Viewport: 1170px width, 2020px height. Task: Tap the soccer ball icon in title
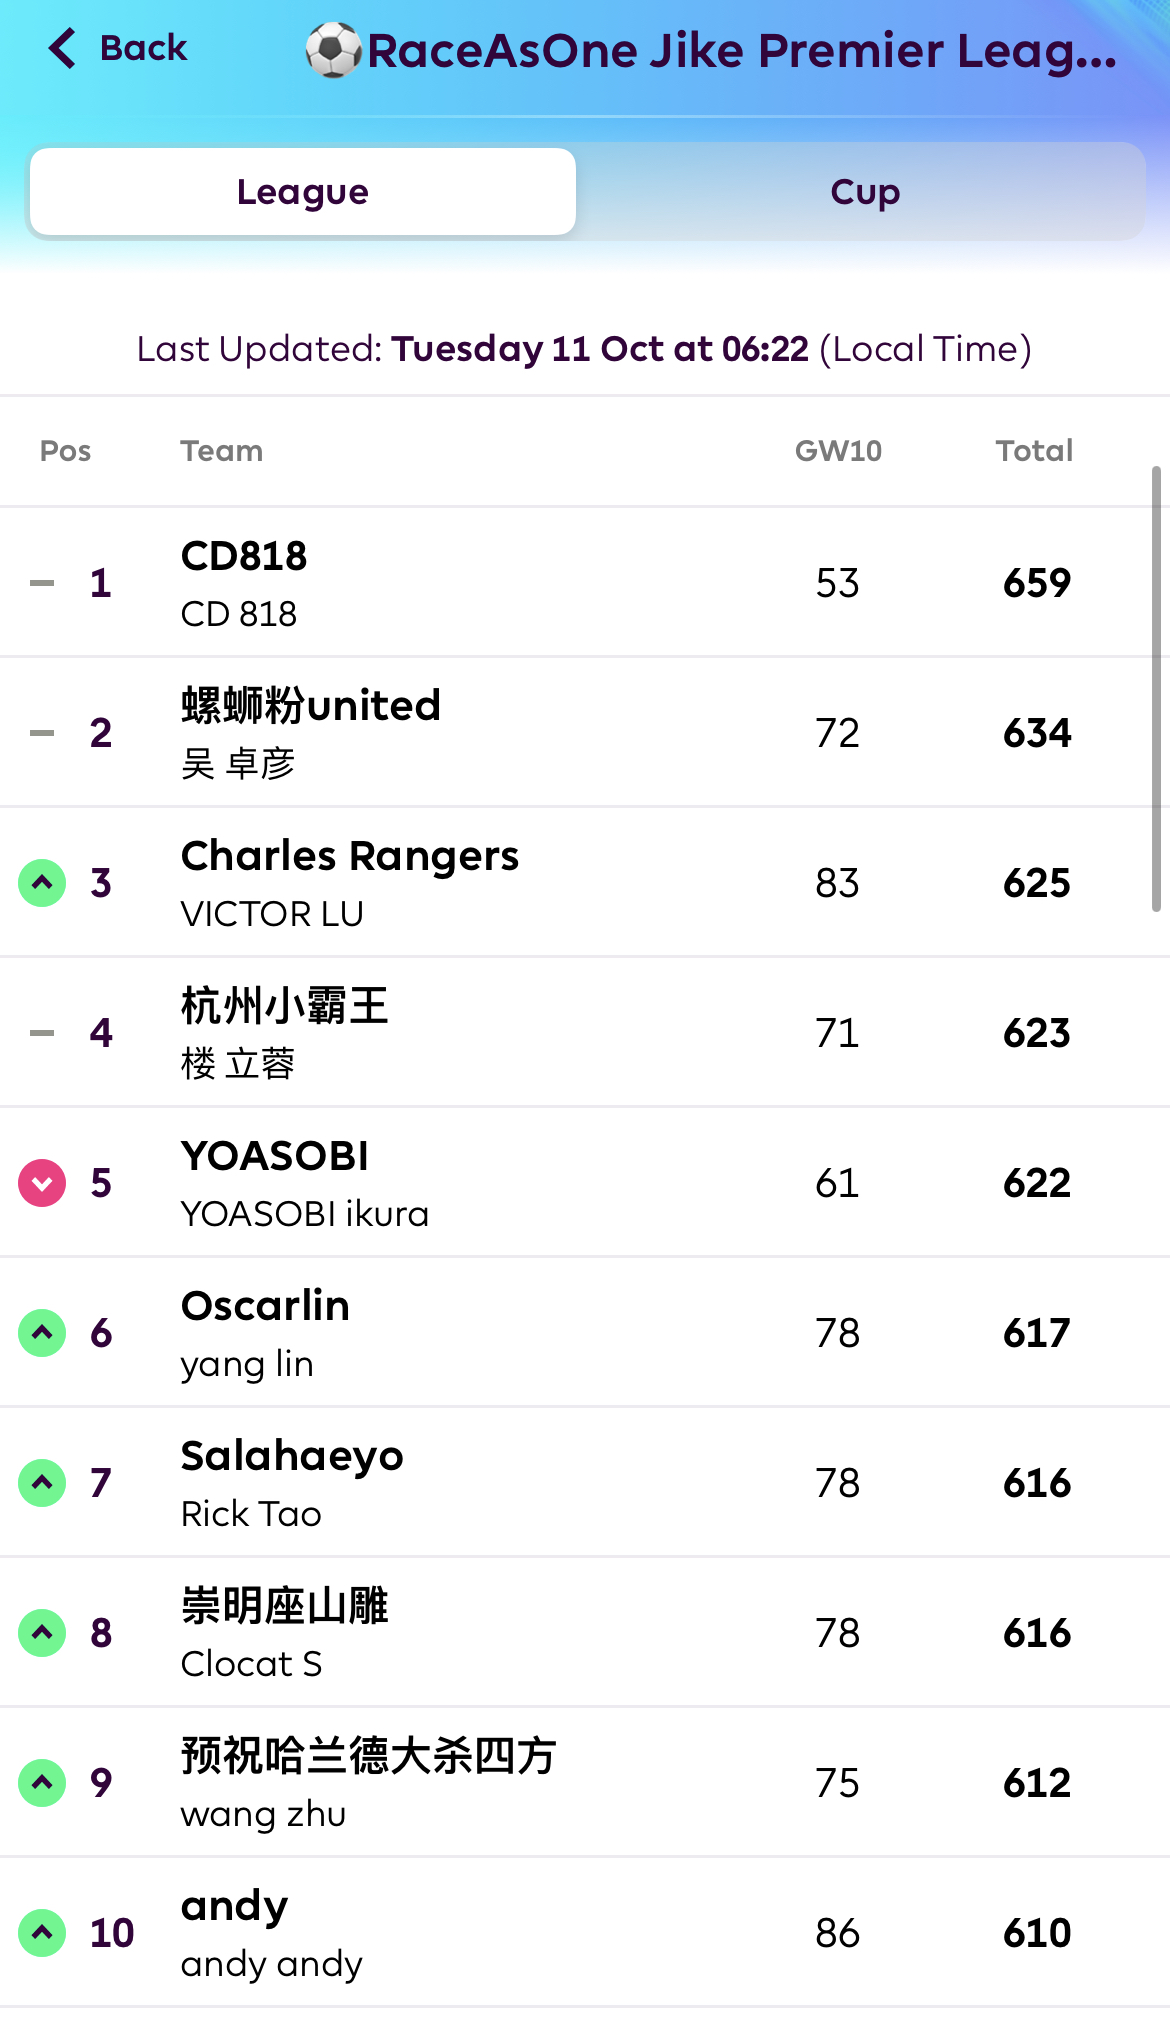pos(333,50)
